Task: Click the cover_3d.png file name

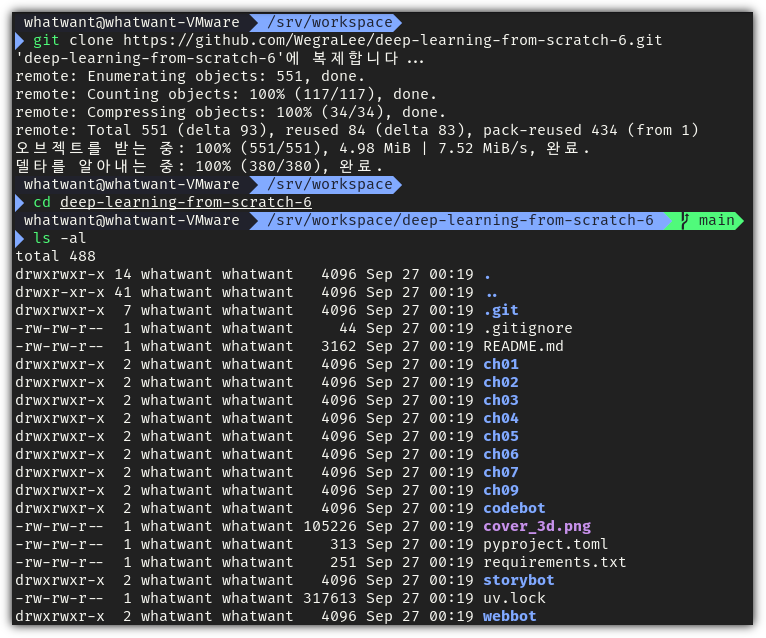Action: pyautogui.click(x=537, y=527)
